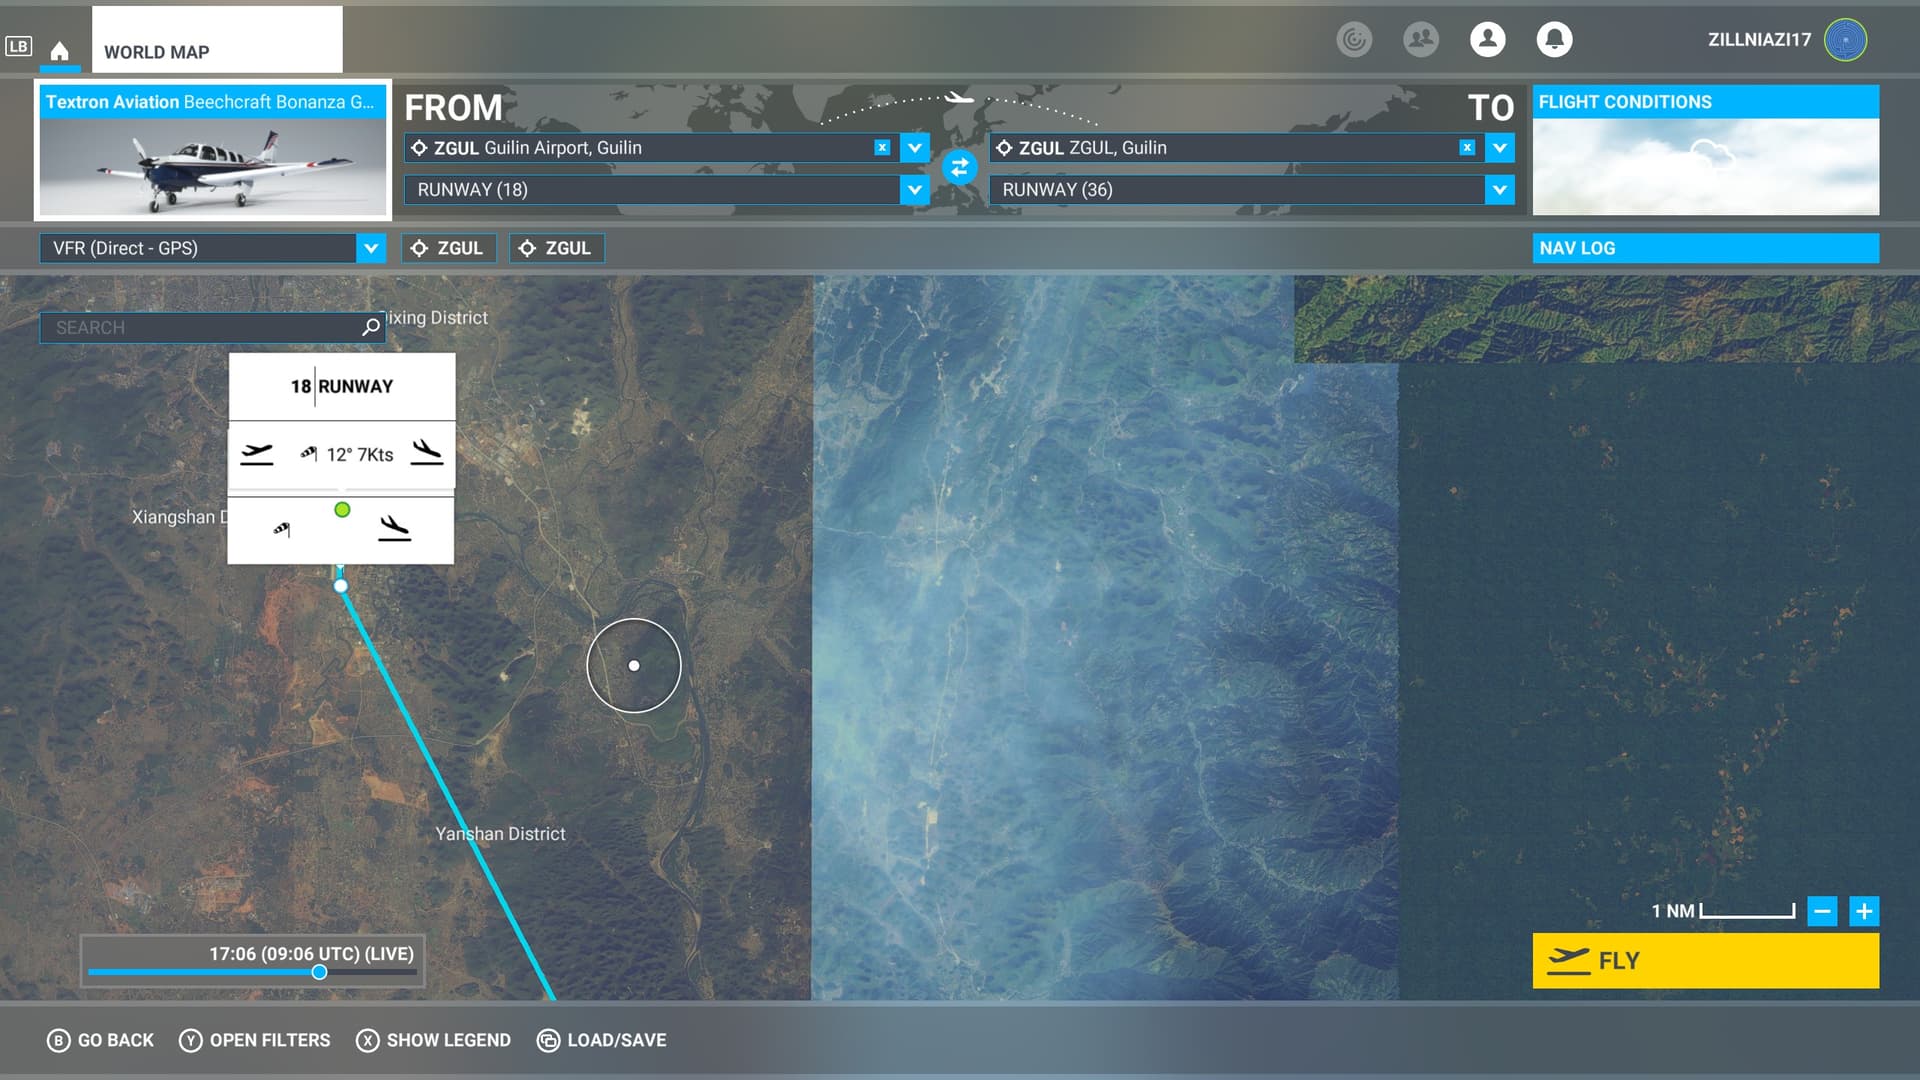Screen dimensions: 1920x1080
Task: Open the NAV LOG panel
Action: (x=1704, y=248)
